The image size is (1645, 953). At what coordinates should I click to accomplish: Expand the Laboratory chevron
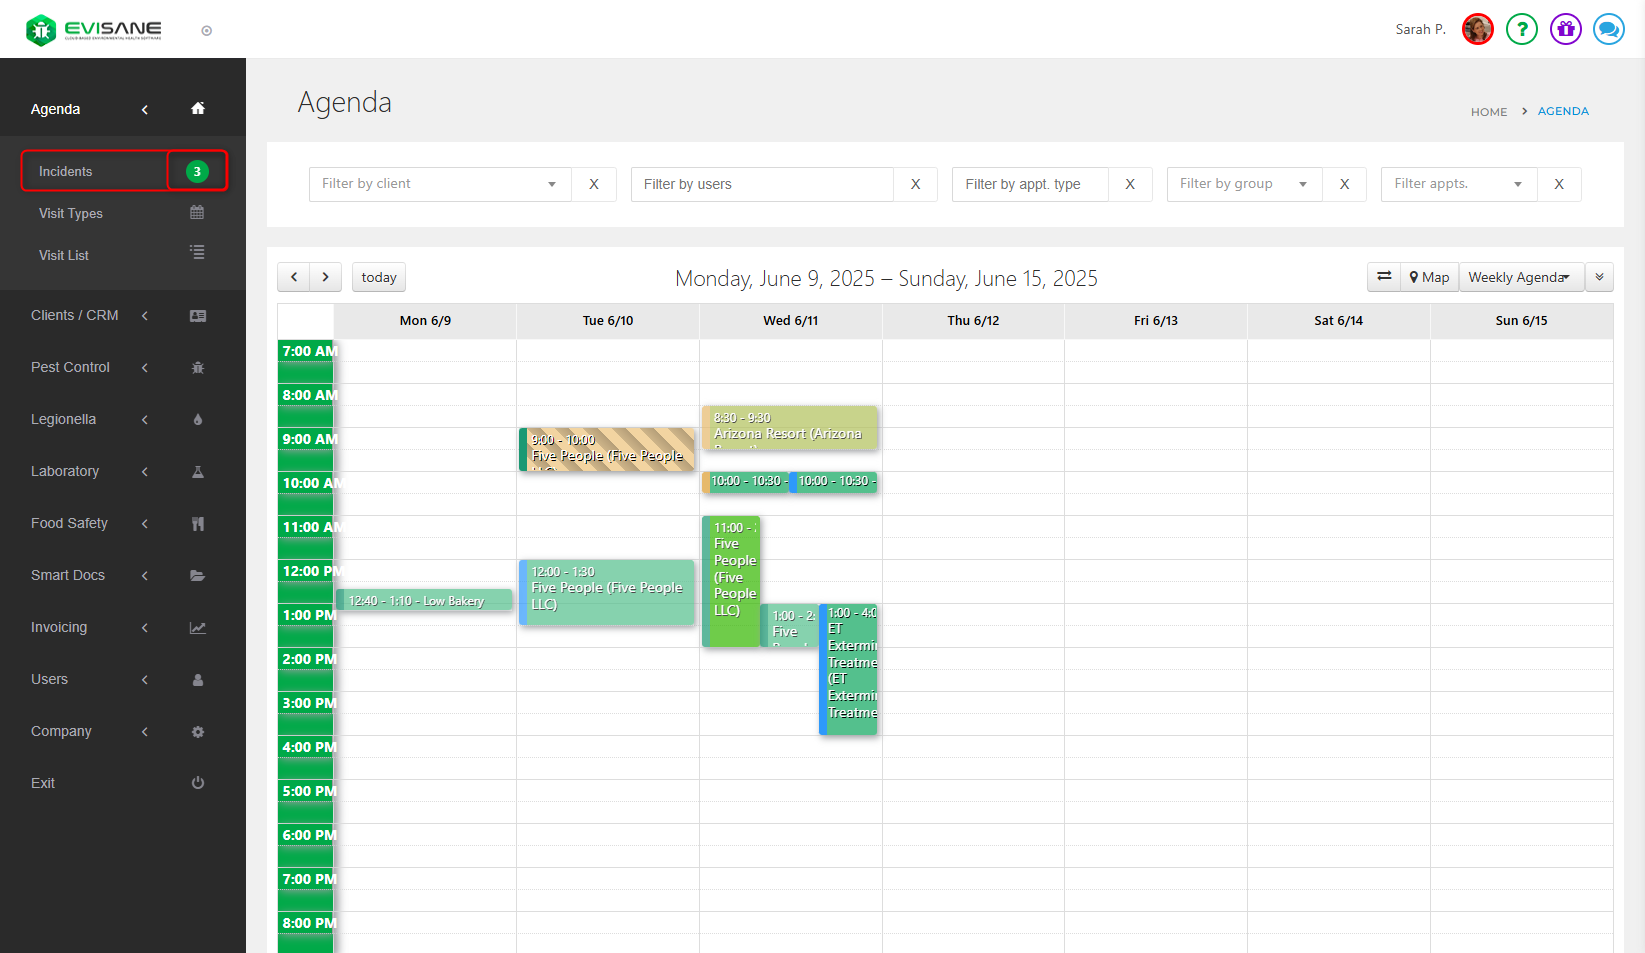coord(145,471)
